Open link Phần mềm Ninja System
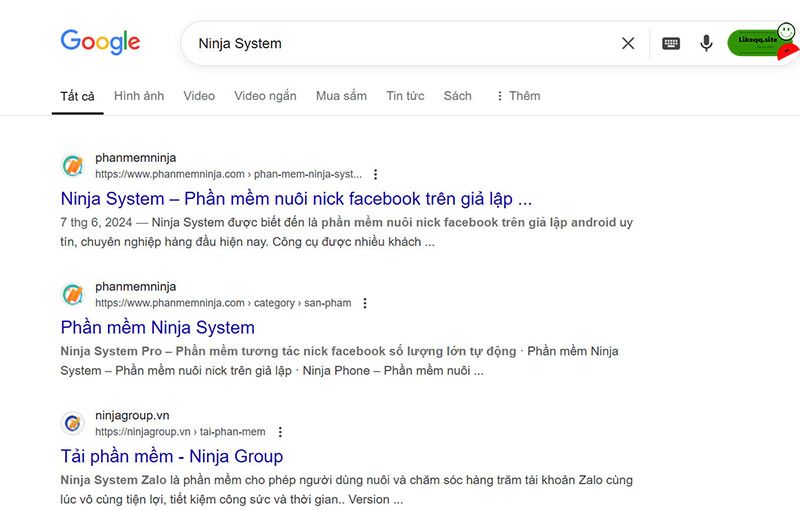 tap(158, 327)
